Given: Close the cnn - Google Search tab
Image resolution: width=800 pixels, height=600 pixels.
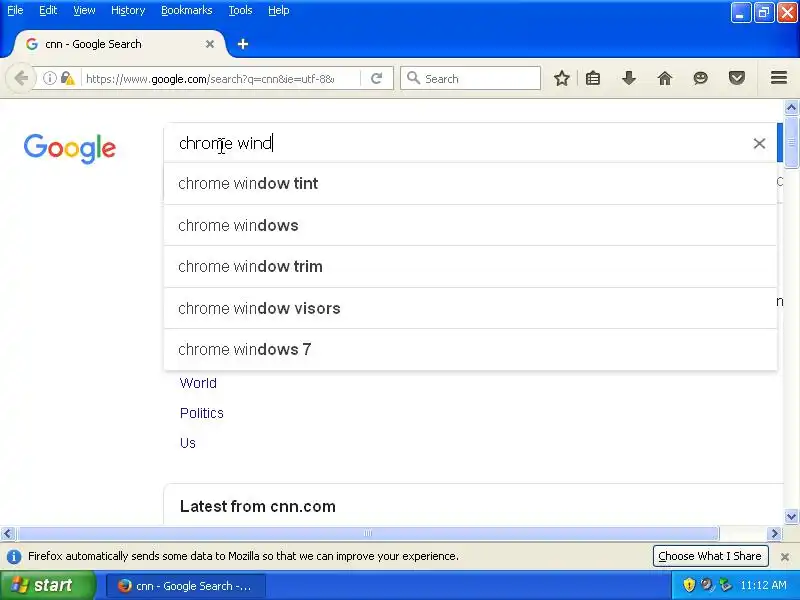Looking at the screenshot, I should [x=210, y=44].
